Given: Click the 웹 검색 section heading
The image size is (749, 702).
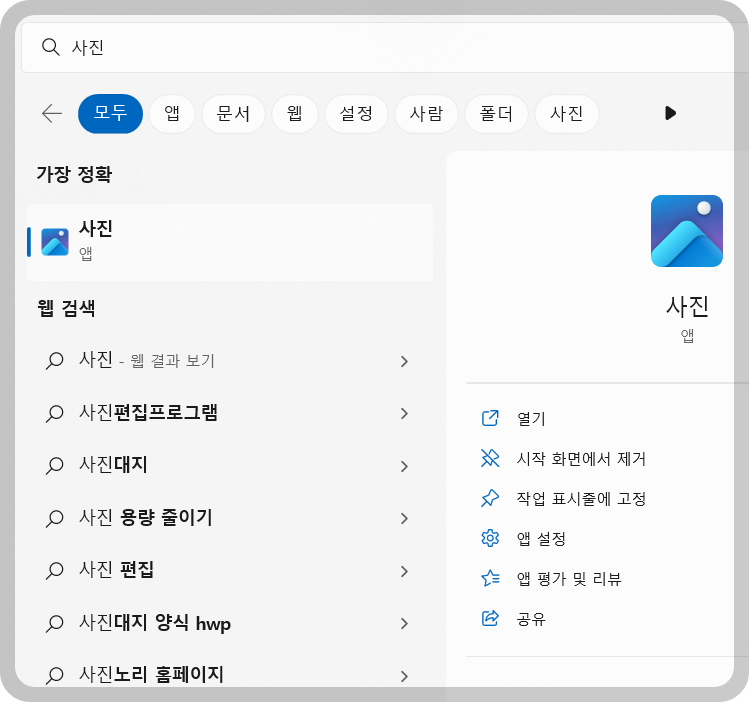Looking at the screenshot, I should click(x=66, y=308).
